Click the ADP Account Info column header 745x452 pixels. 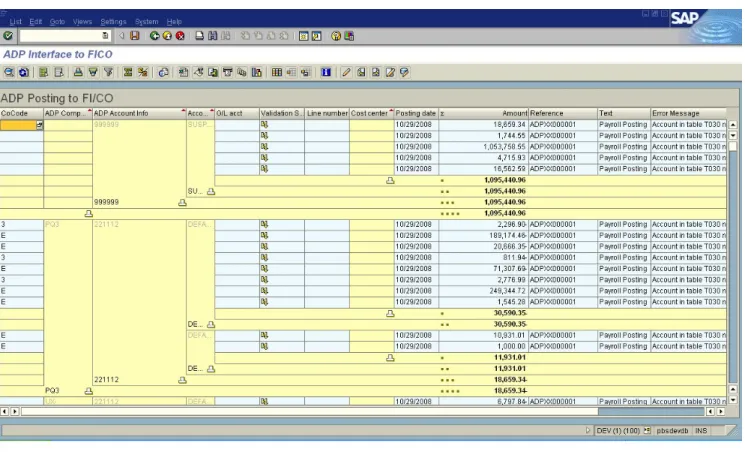(x=139, y=113)
